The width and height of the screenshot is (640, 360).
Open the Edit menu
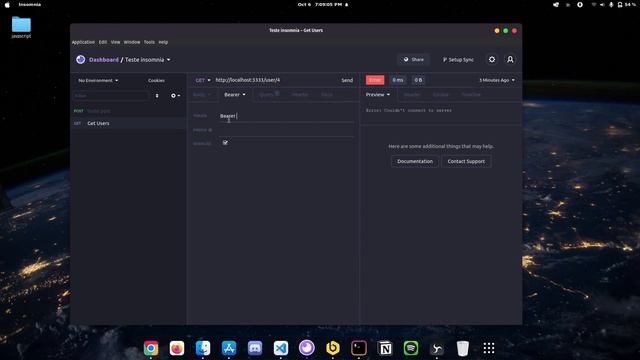point(103,42)
